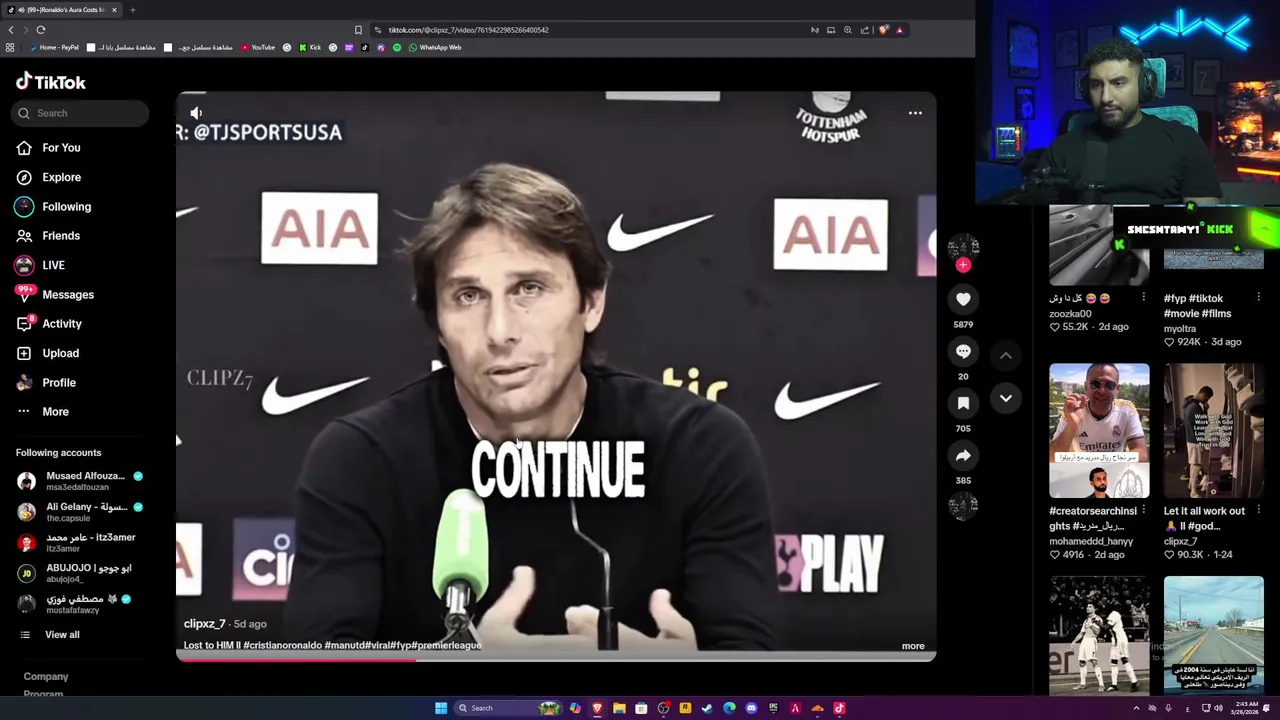Open the Friends page
Screen dimensions: 1280x720
[x=60, y=236]
